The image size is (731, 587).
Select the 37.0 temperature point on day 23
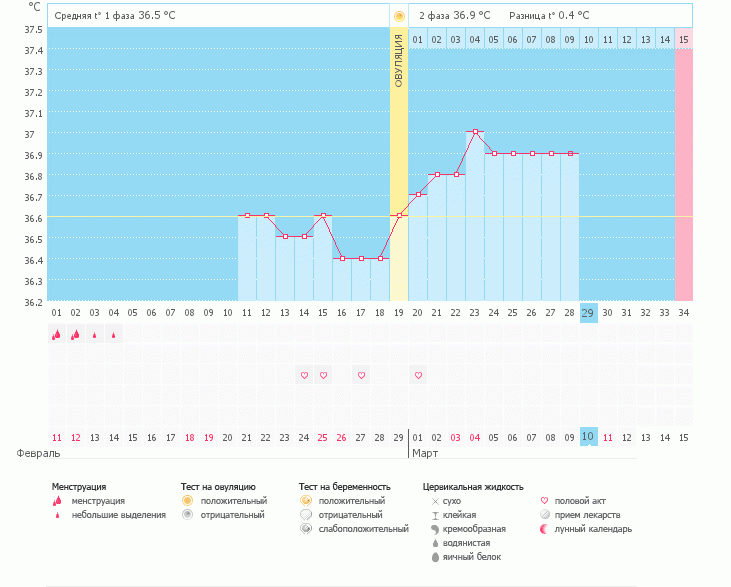click(476, 132)
